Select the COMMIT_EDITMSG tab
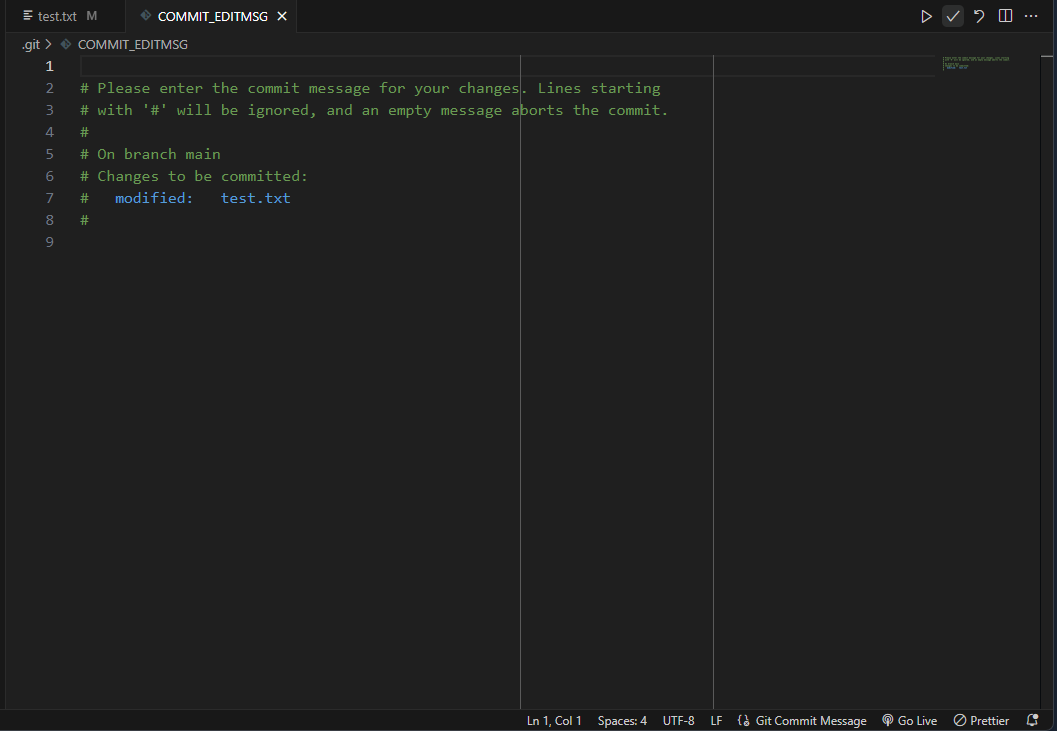 tap(212, 16)
